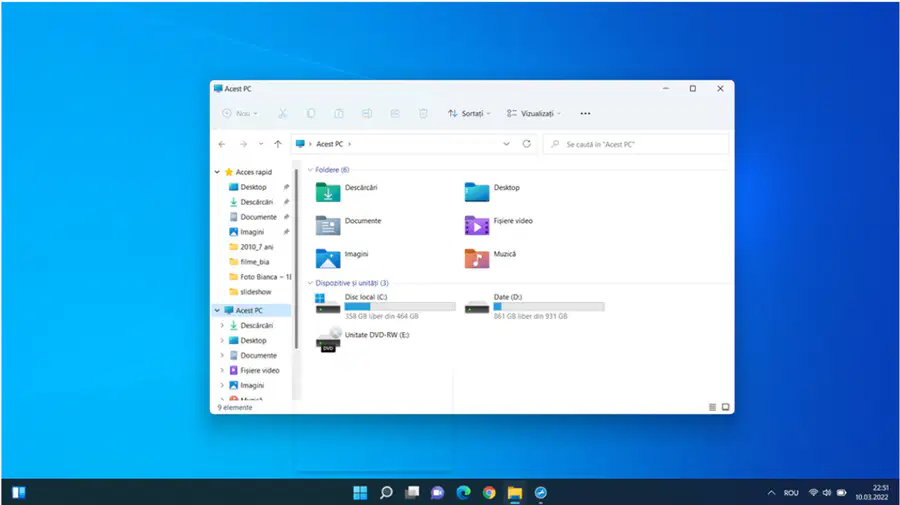Click the navigation pane scrollbar
The height and width of the screenshot is (505, 900).
(296, 258)
